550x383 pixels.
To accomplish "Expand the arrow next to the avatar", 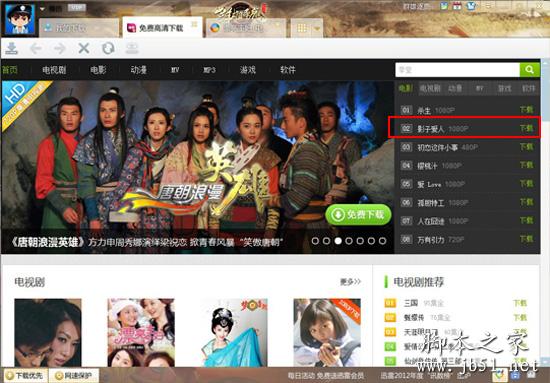I will coord(42,8).
